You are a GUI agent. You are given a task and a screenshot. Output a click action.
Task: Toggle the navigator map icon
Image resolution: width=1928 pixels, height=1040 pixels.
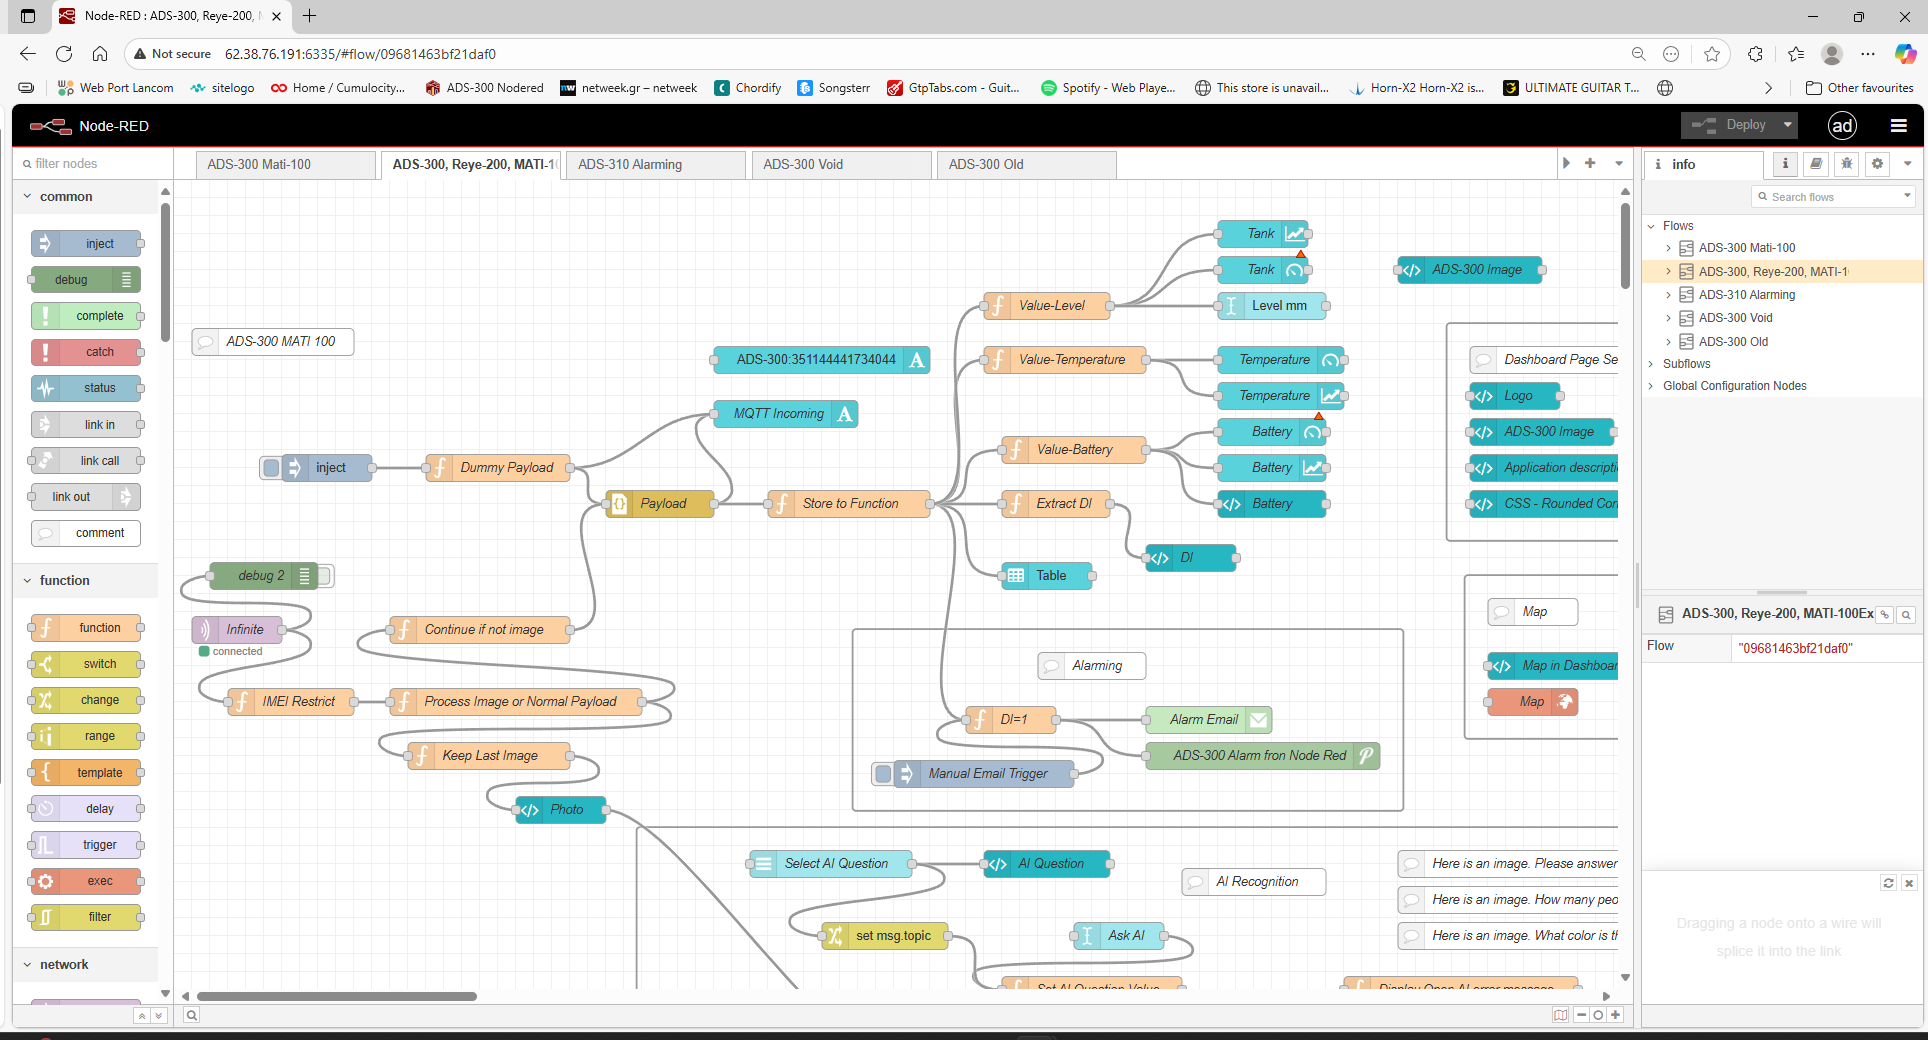(1561, 1014)
